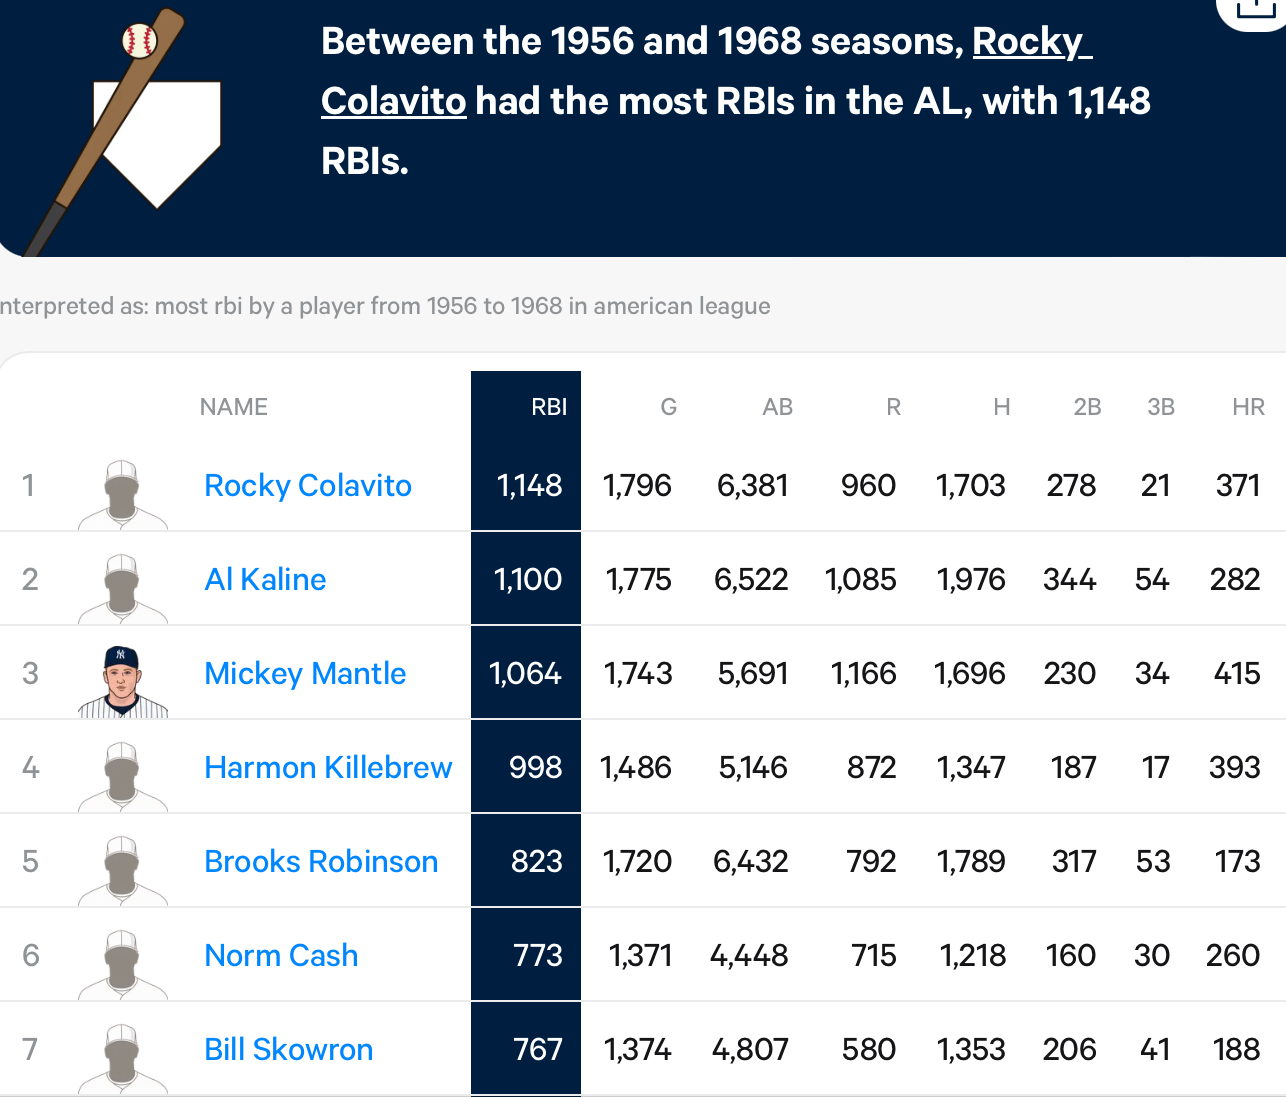Click Bill Skowron's silhouette avatar

point(123,1058)
